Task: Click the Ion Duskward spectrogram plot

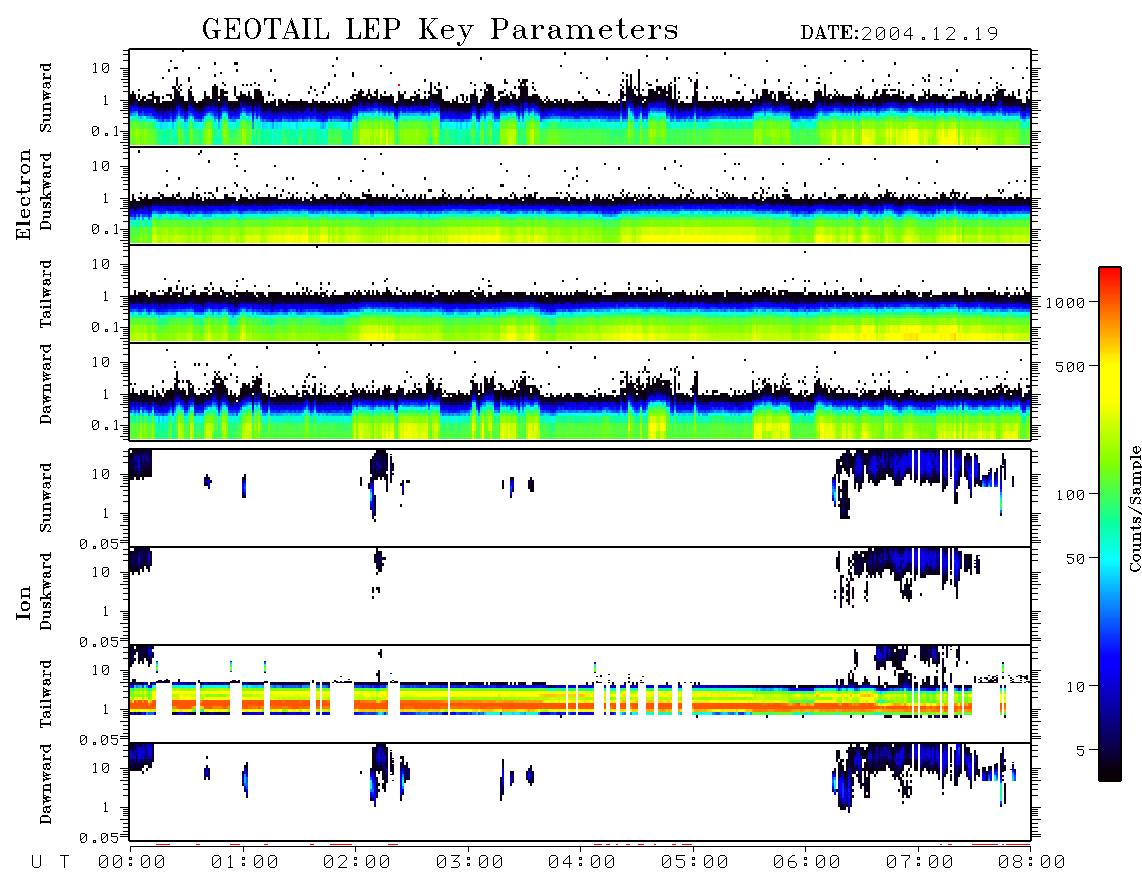Action: [x=580, y=596]
